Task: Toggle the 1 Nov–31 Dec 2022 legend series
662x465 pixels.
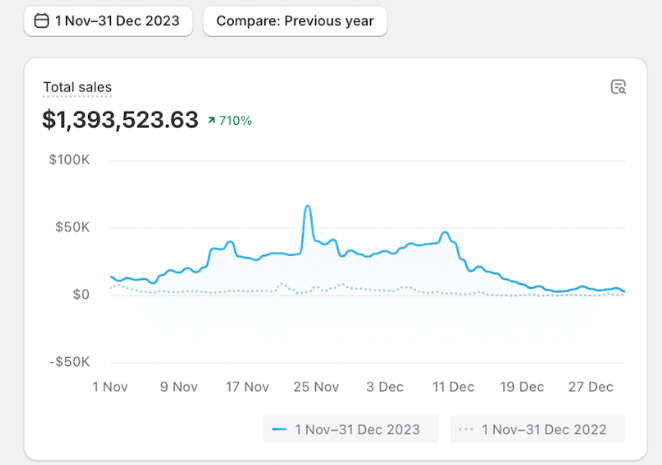Action: 537,429
